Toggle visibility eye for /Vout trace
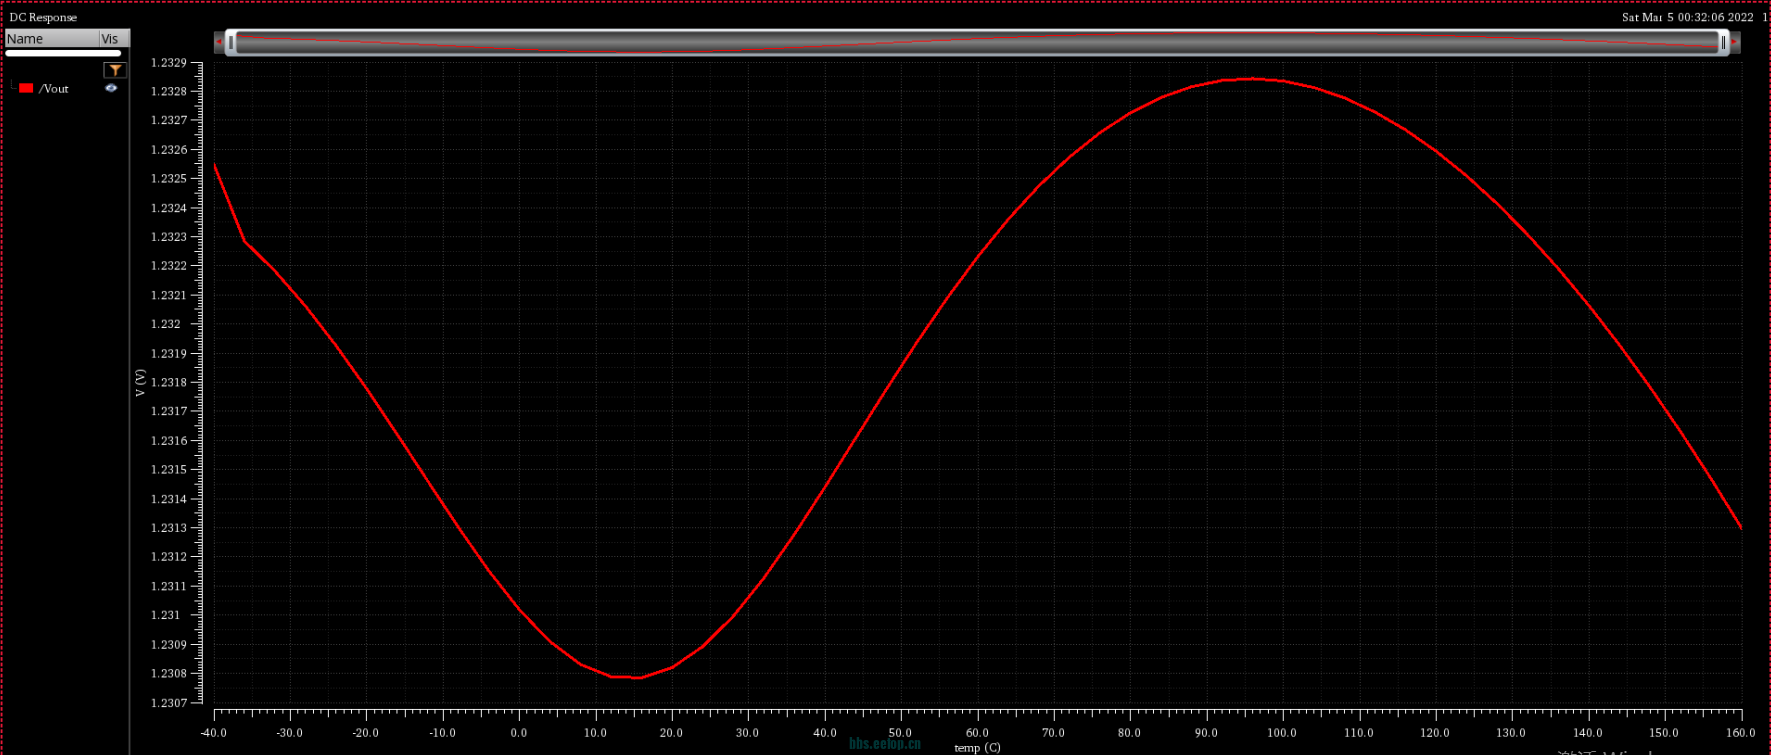This screenshot has height=755, width=1771. tap(111, 88)
